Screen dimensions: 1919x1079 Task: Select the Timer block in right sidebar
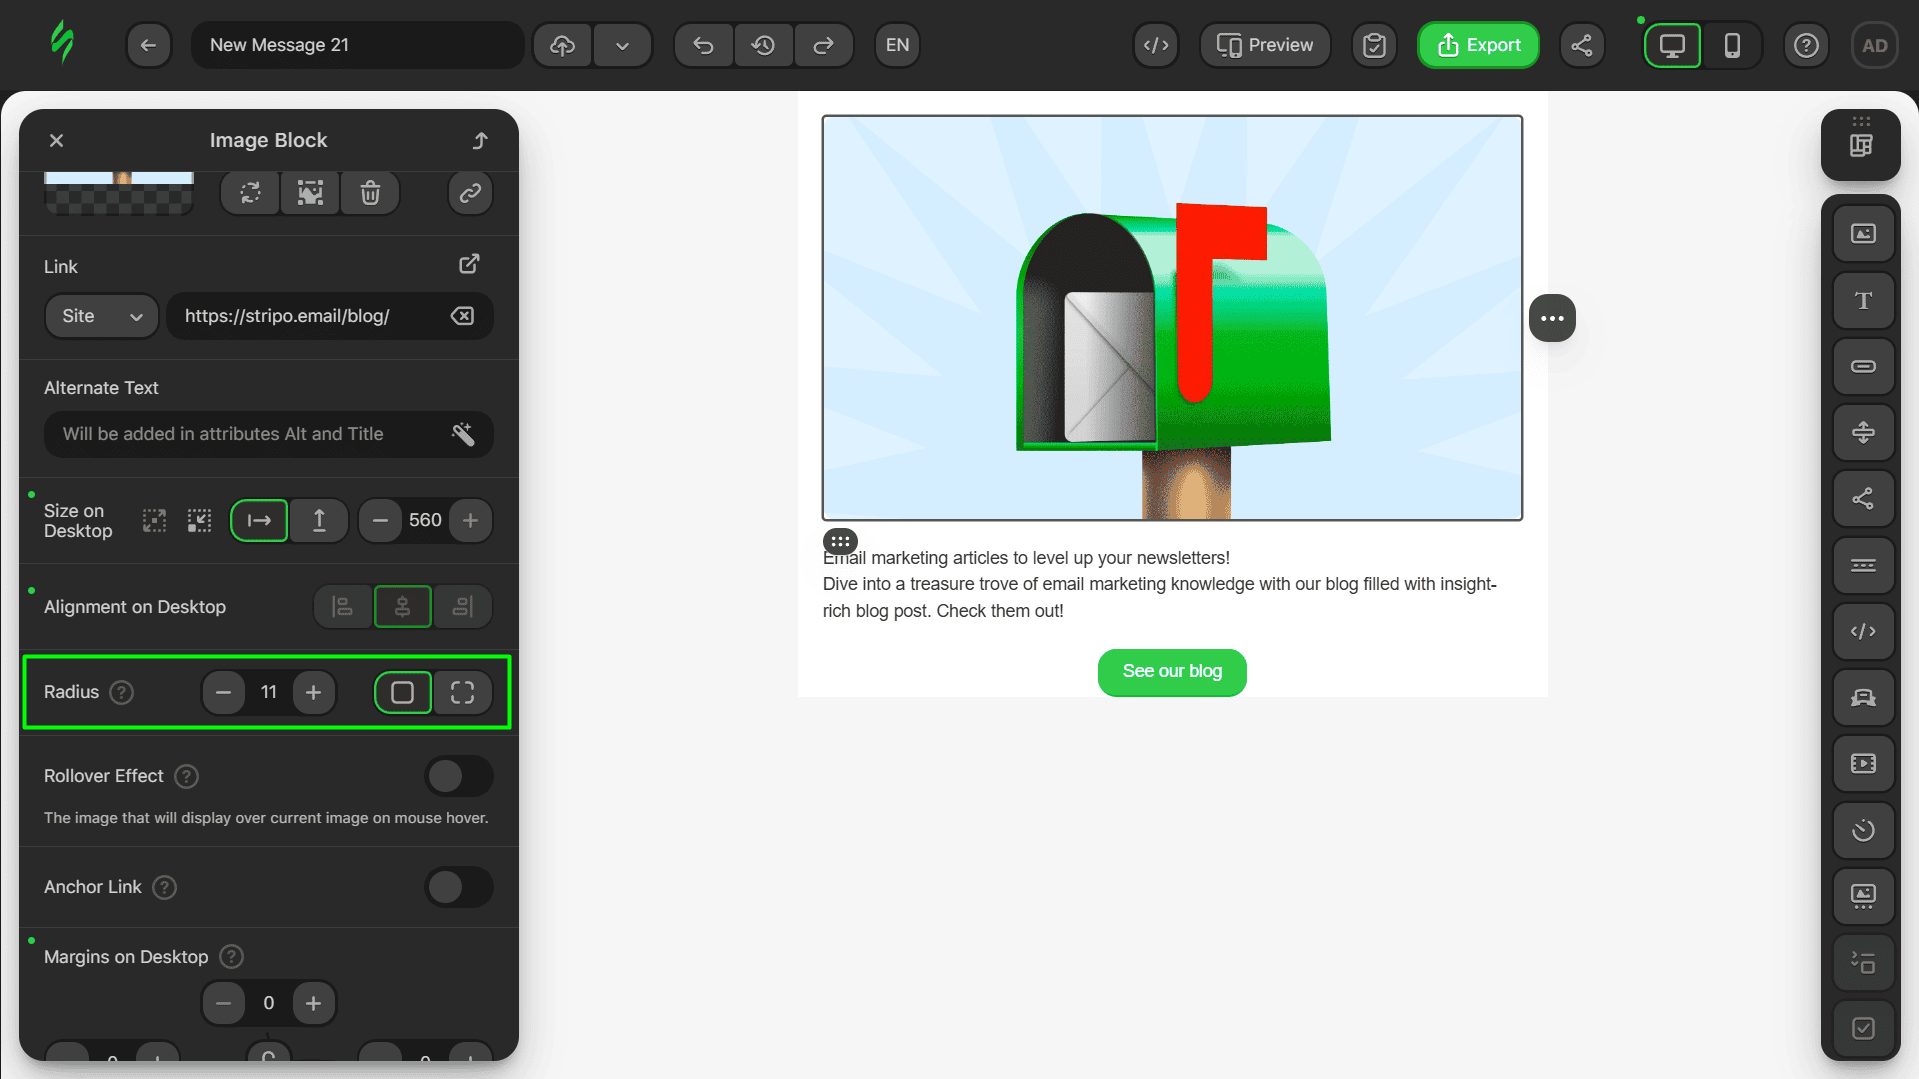tap(1862, 830)
